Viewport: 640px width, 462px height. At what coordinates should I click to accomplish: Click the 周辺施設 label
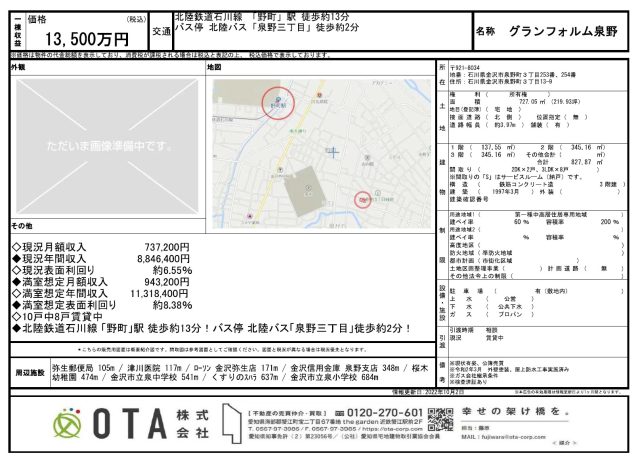click(x=30, y=373)
